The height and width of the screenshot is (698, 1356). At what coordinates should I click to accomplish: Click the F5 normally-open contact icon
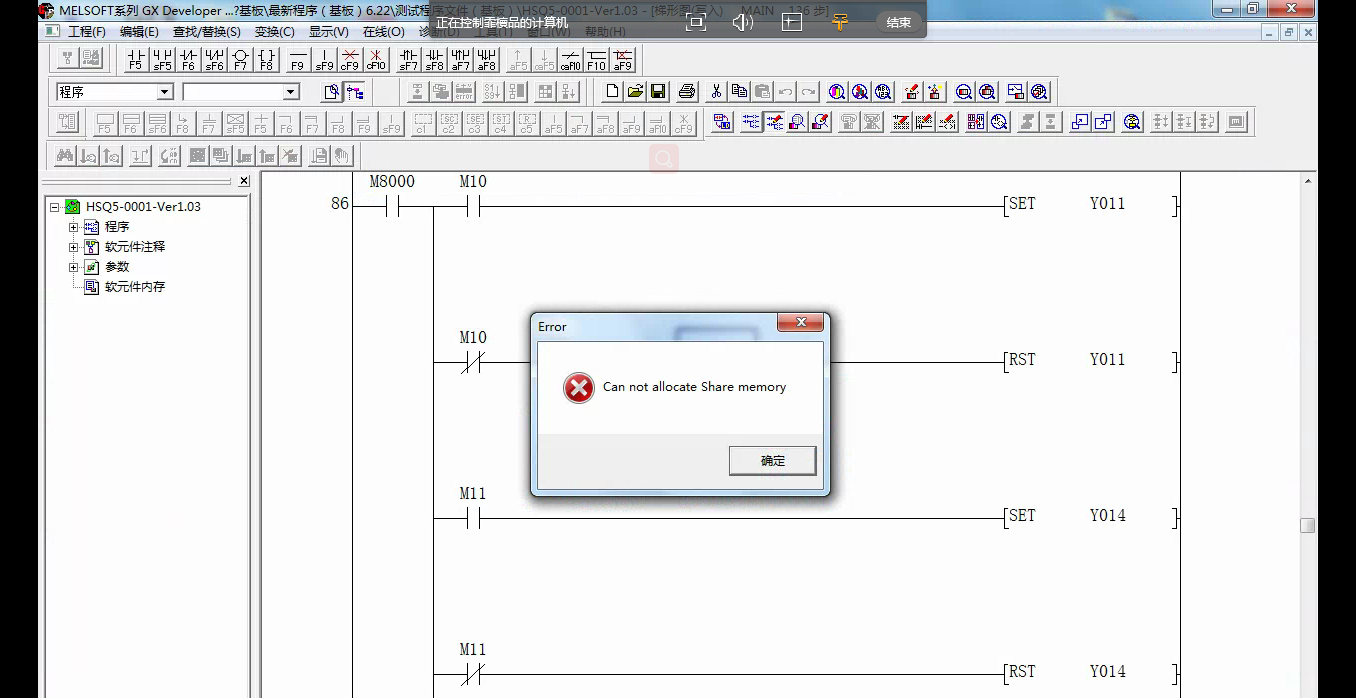point(136,60)
